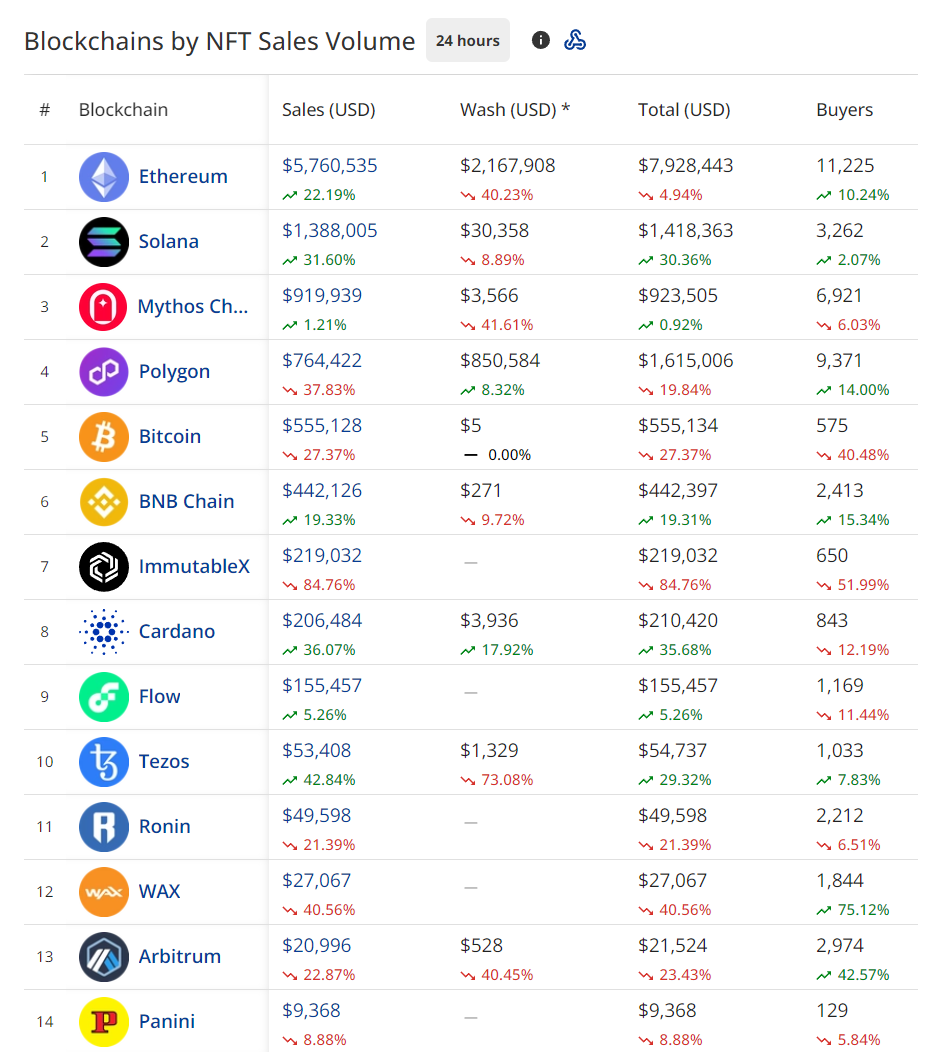Click BNB Chain sales value $442,126
Viewport: 929px width, 1052px height.
[x=322, y=491]
